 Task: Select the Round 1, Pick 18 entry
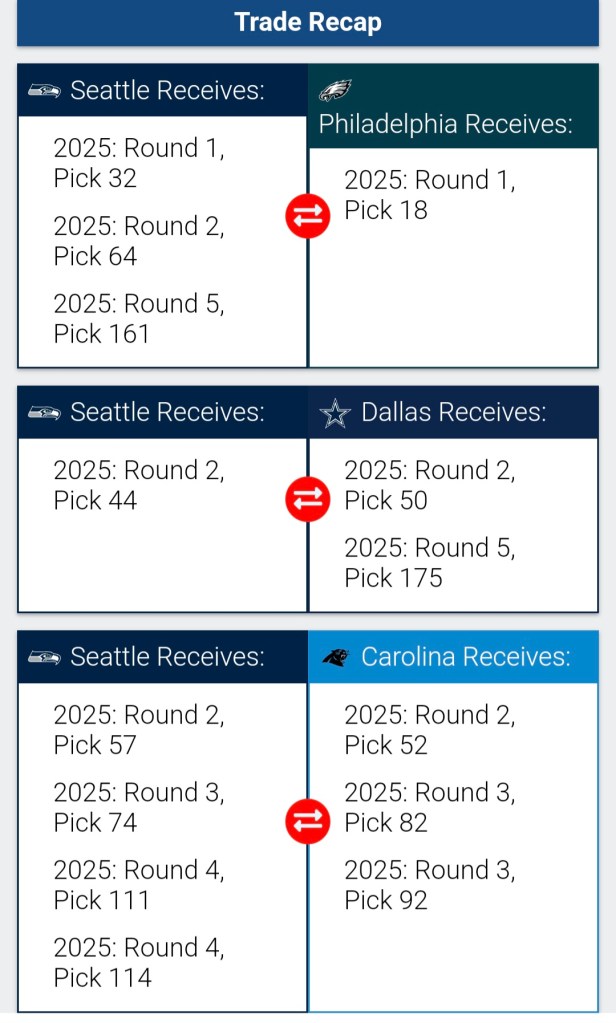(x=430, y=195)
